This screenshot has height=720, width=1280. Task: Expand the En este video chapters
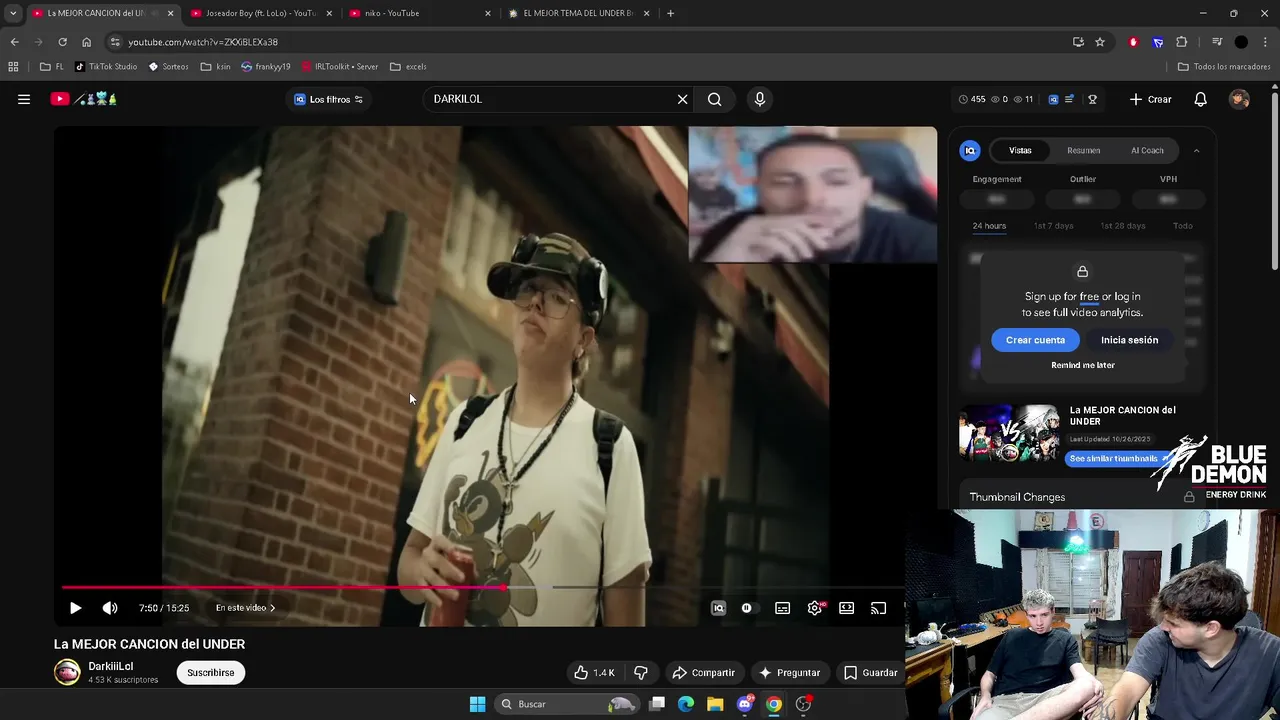[x=245, y=608]
